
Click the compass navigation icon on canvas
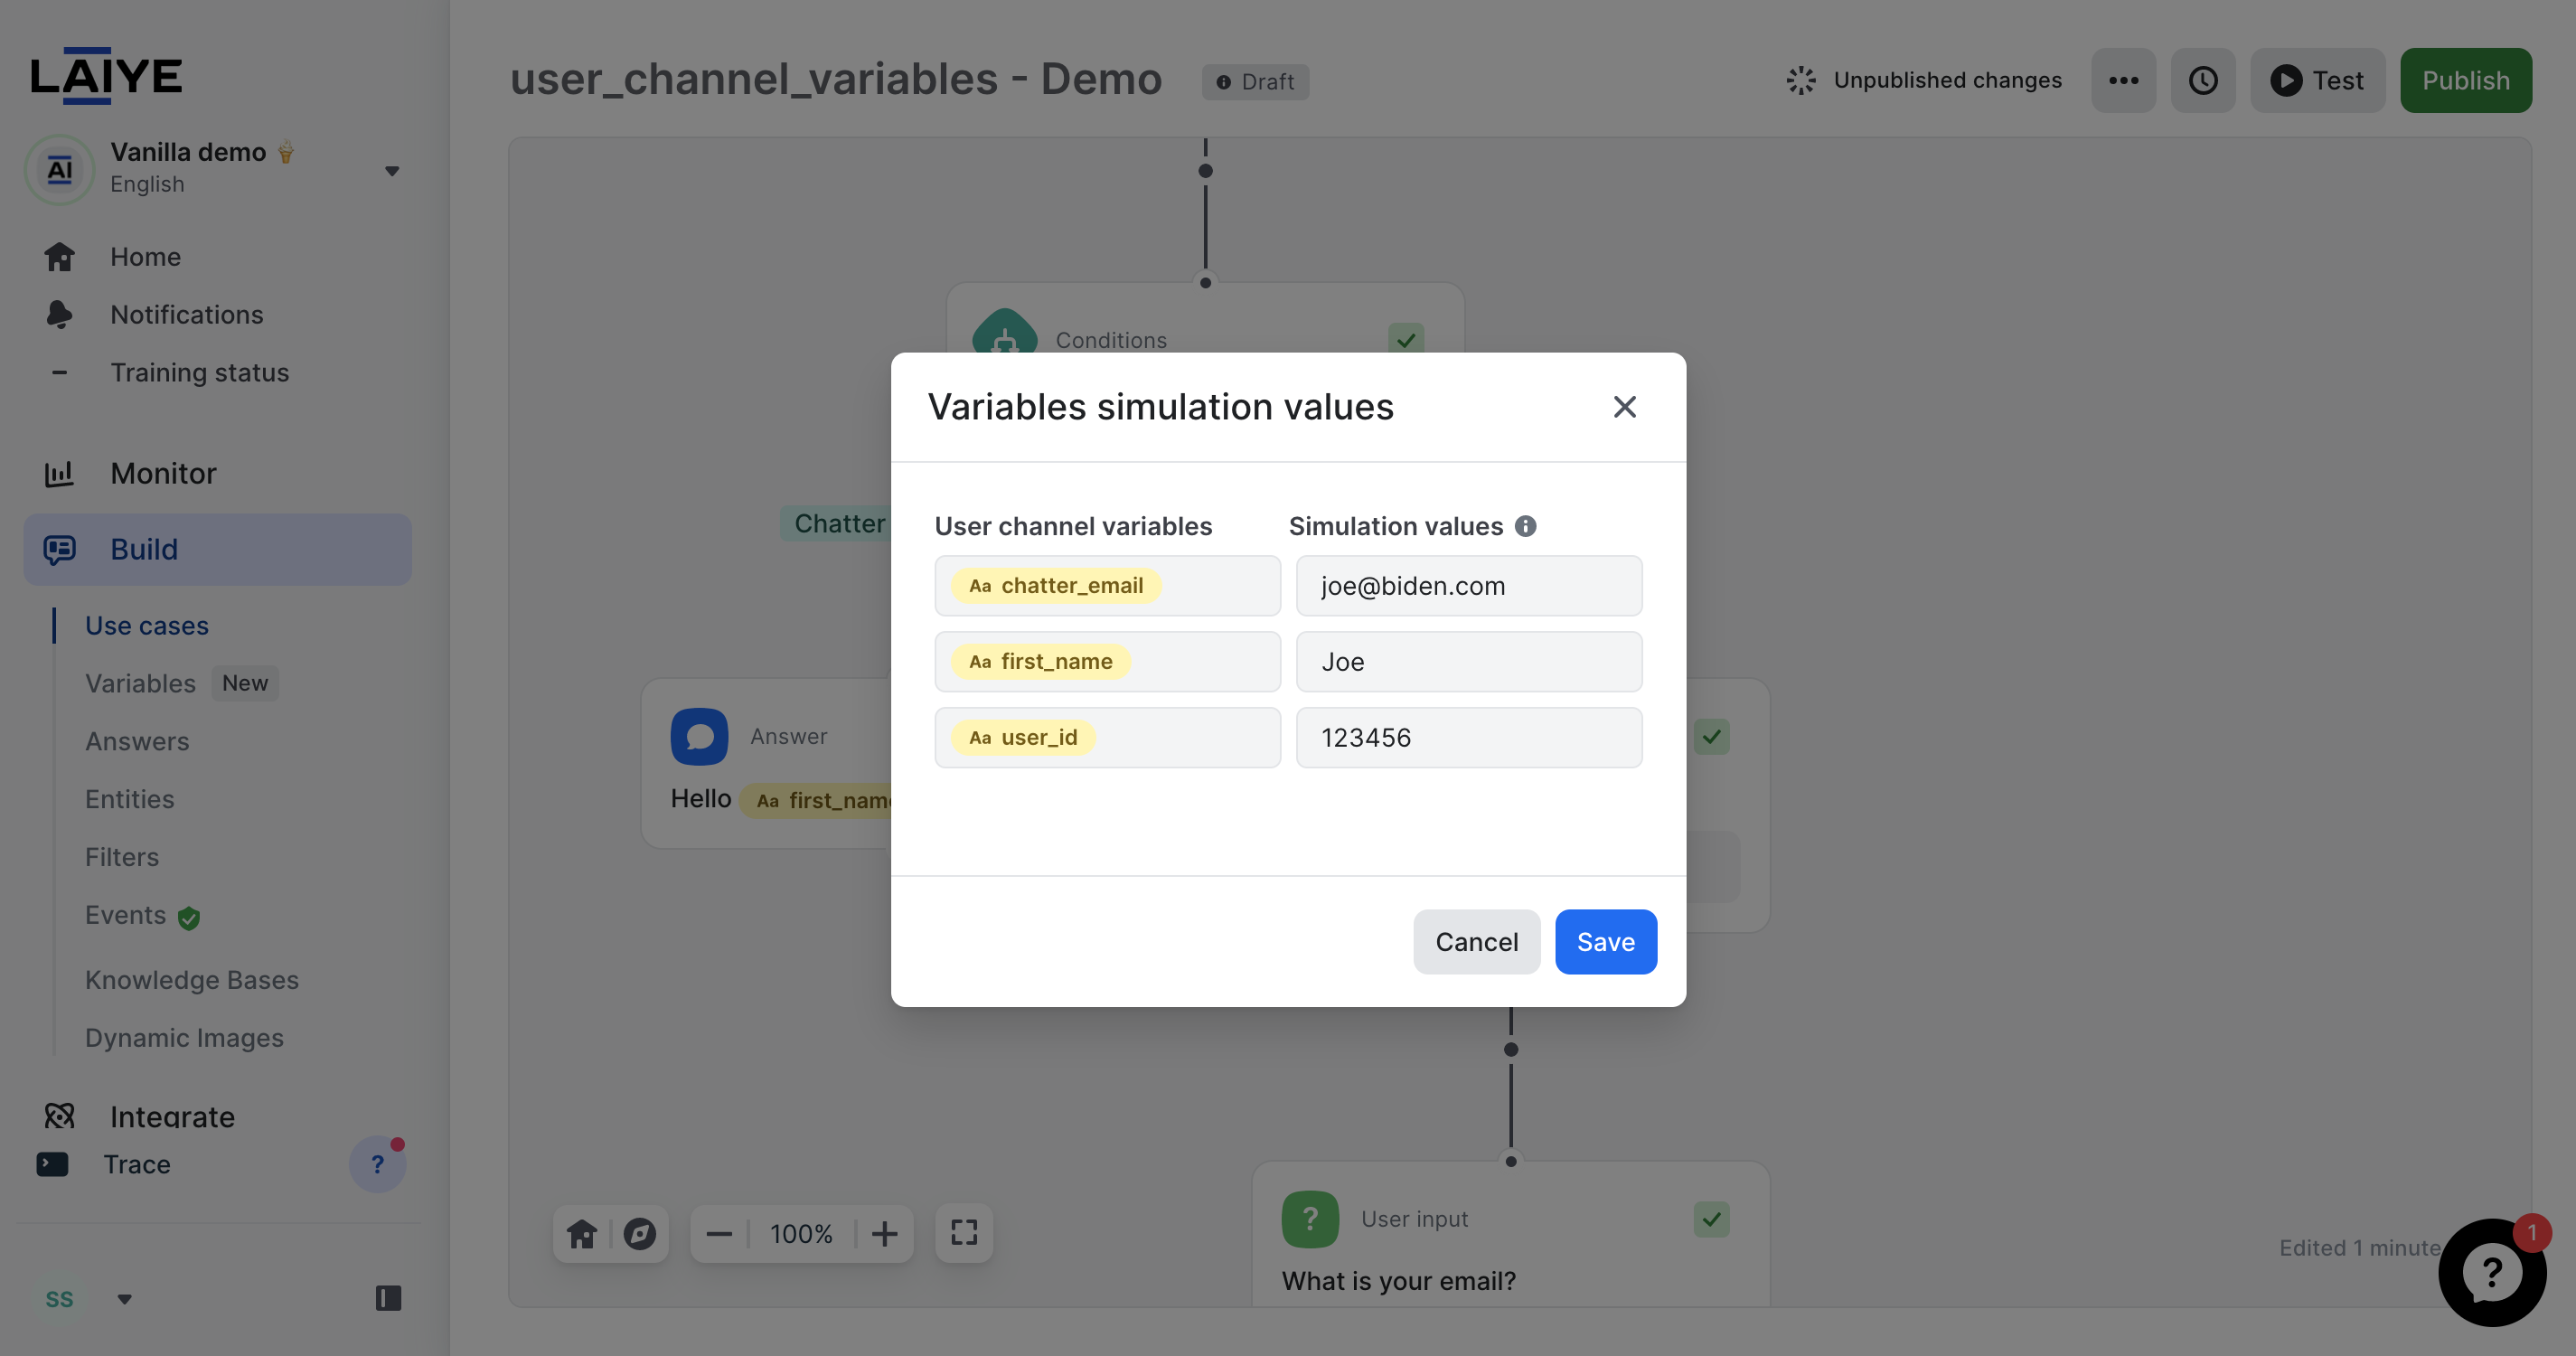pos(640,1233)
